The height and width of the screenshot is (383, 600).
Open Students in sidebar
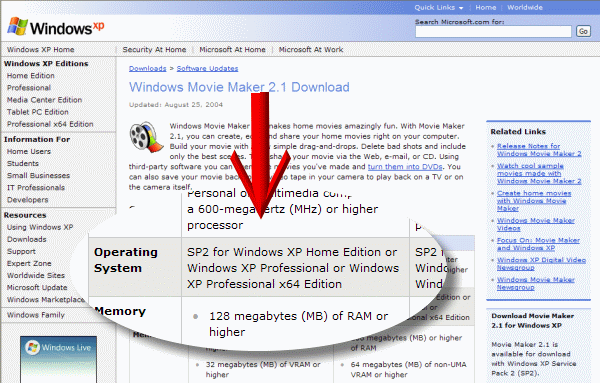[23, 163]
